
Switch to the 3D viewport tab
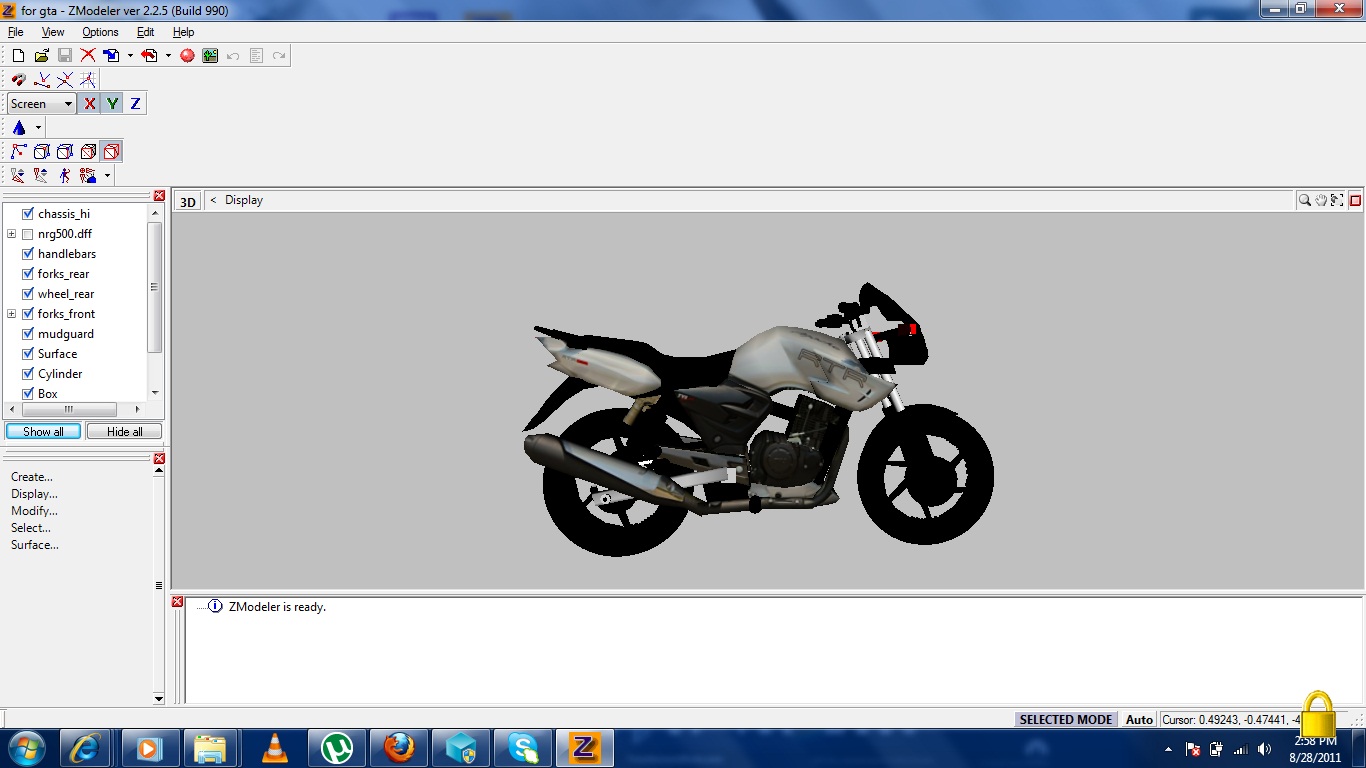point(187,201)
